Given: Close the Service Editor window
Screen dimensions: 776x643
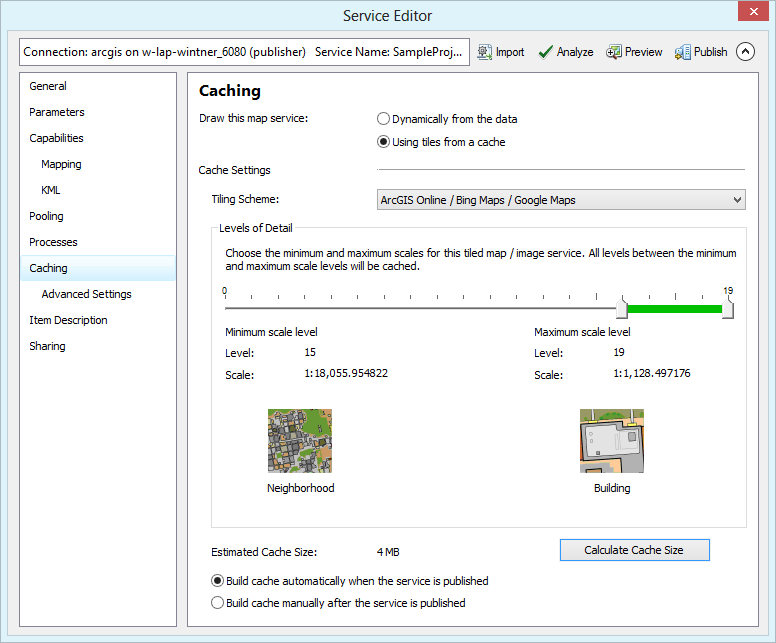Looking at the screenshot, I should pos(752,13).
